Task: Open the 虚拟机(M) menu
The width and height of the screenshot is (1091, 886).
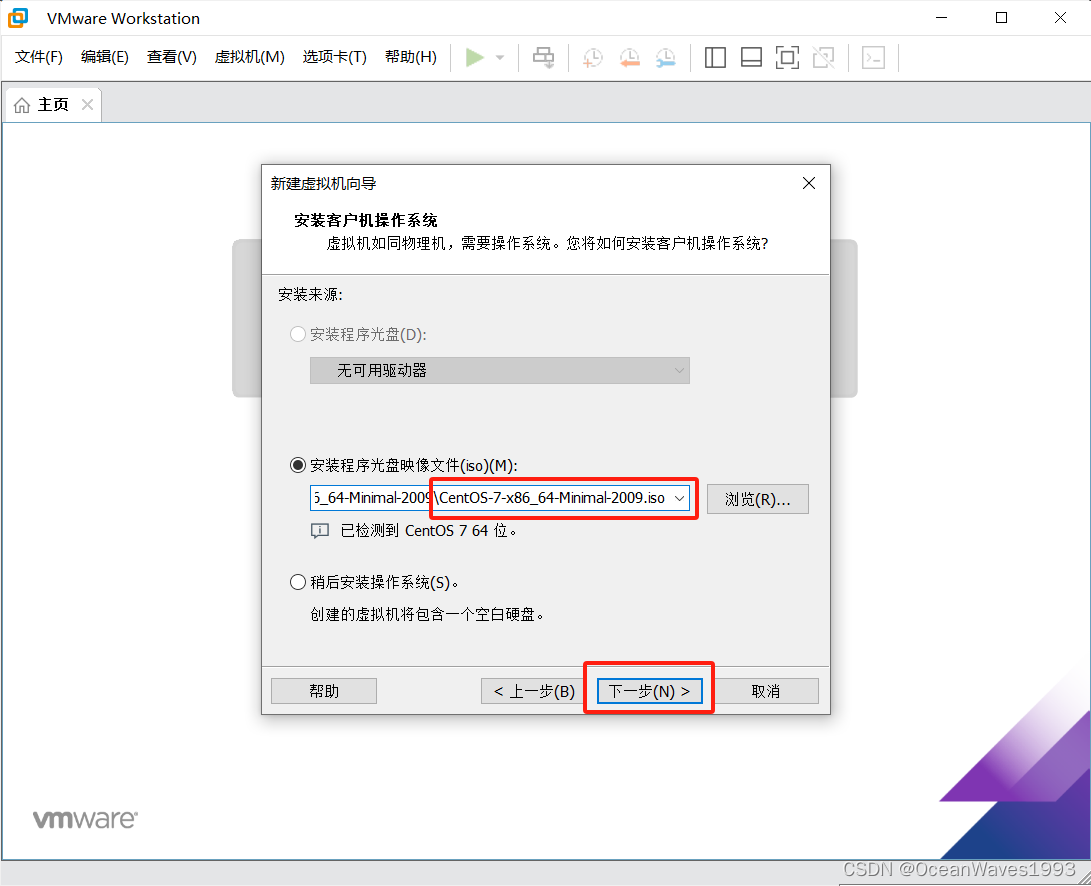Action: click(249, 57)
